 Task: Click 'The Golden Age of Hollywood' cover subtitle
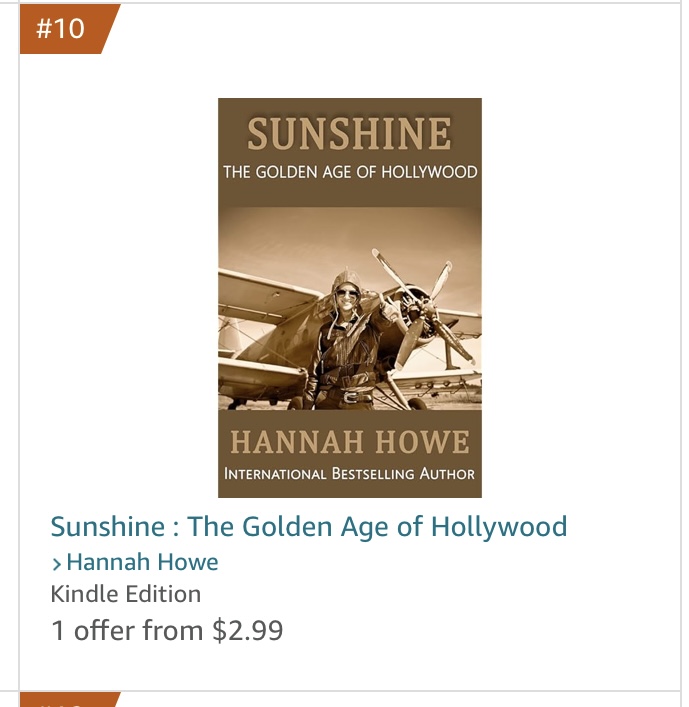click(x=349, y=172)
